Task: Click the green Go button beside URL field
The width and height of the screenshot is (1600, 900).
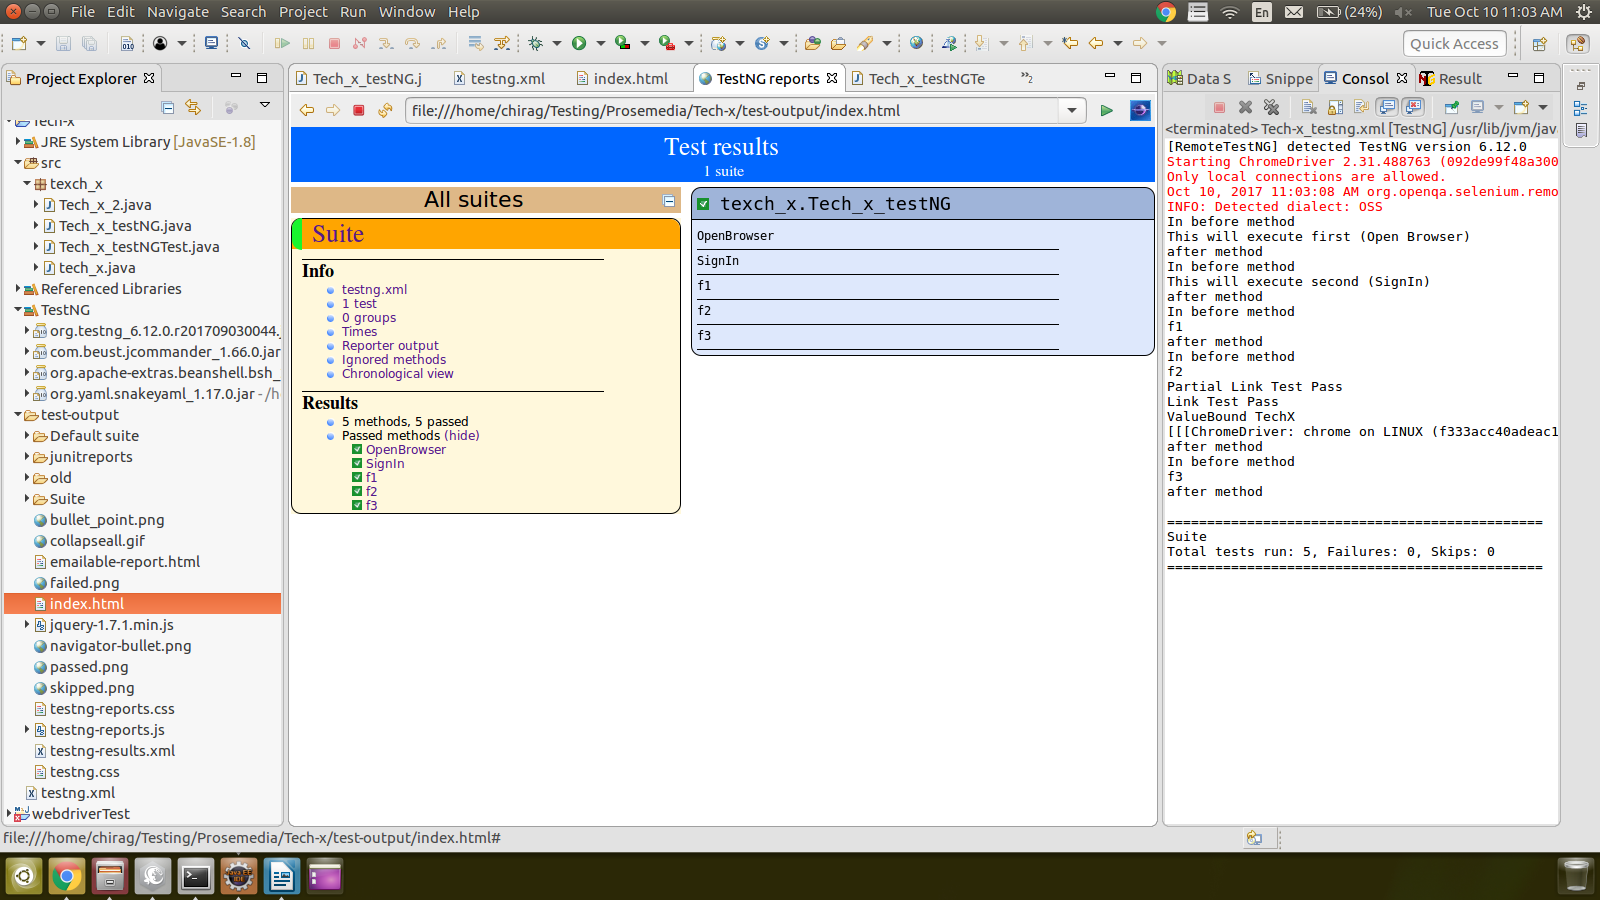Action: click(1106, 110)
